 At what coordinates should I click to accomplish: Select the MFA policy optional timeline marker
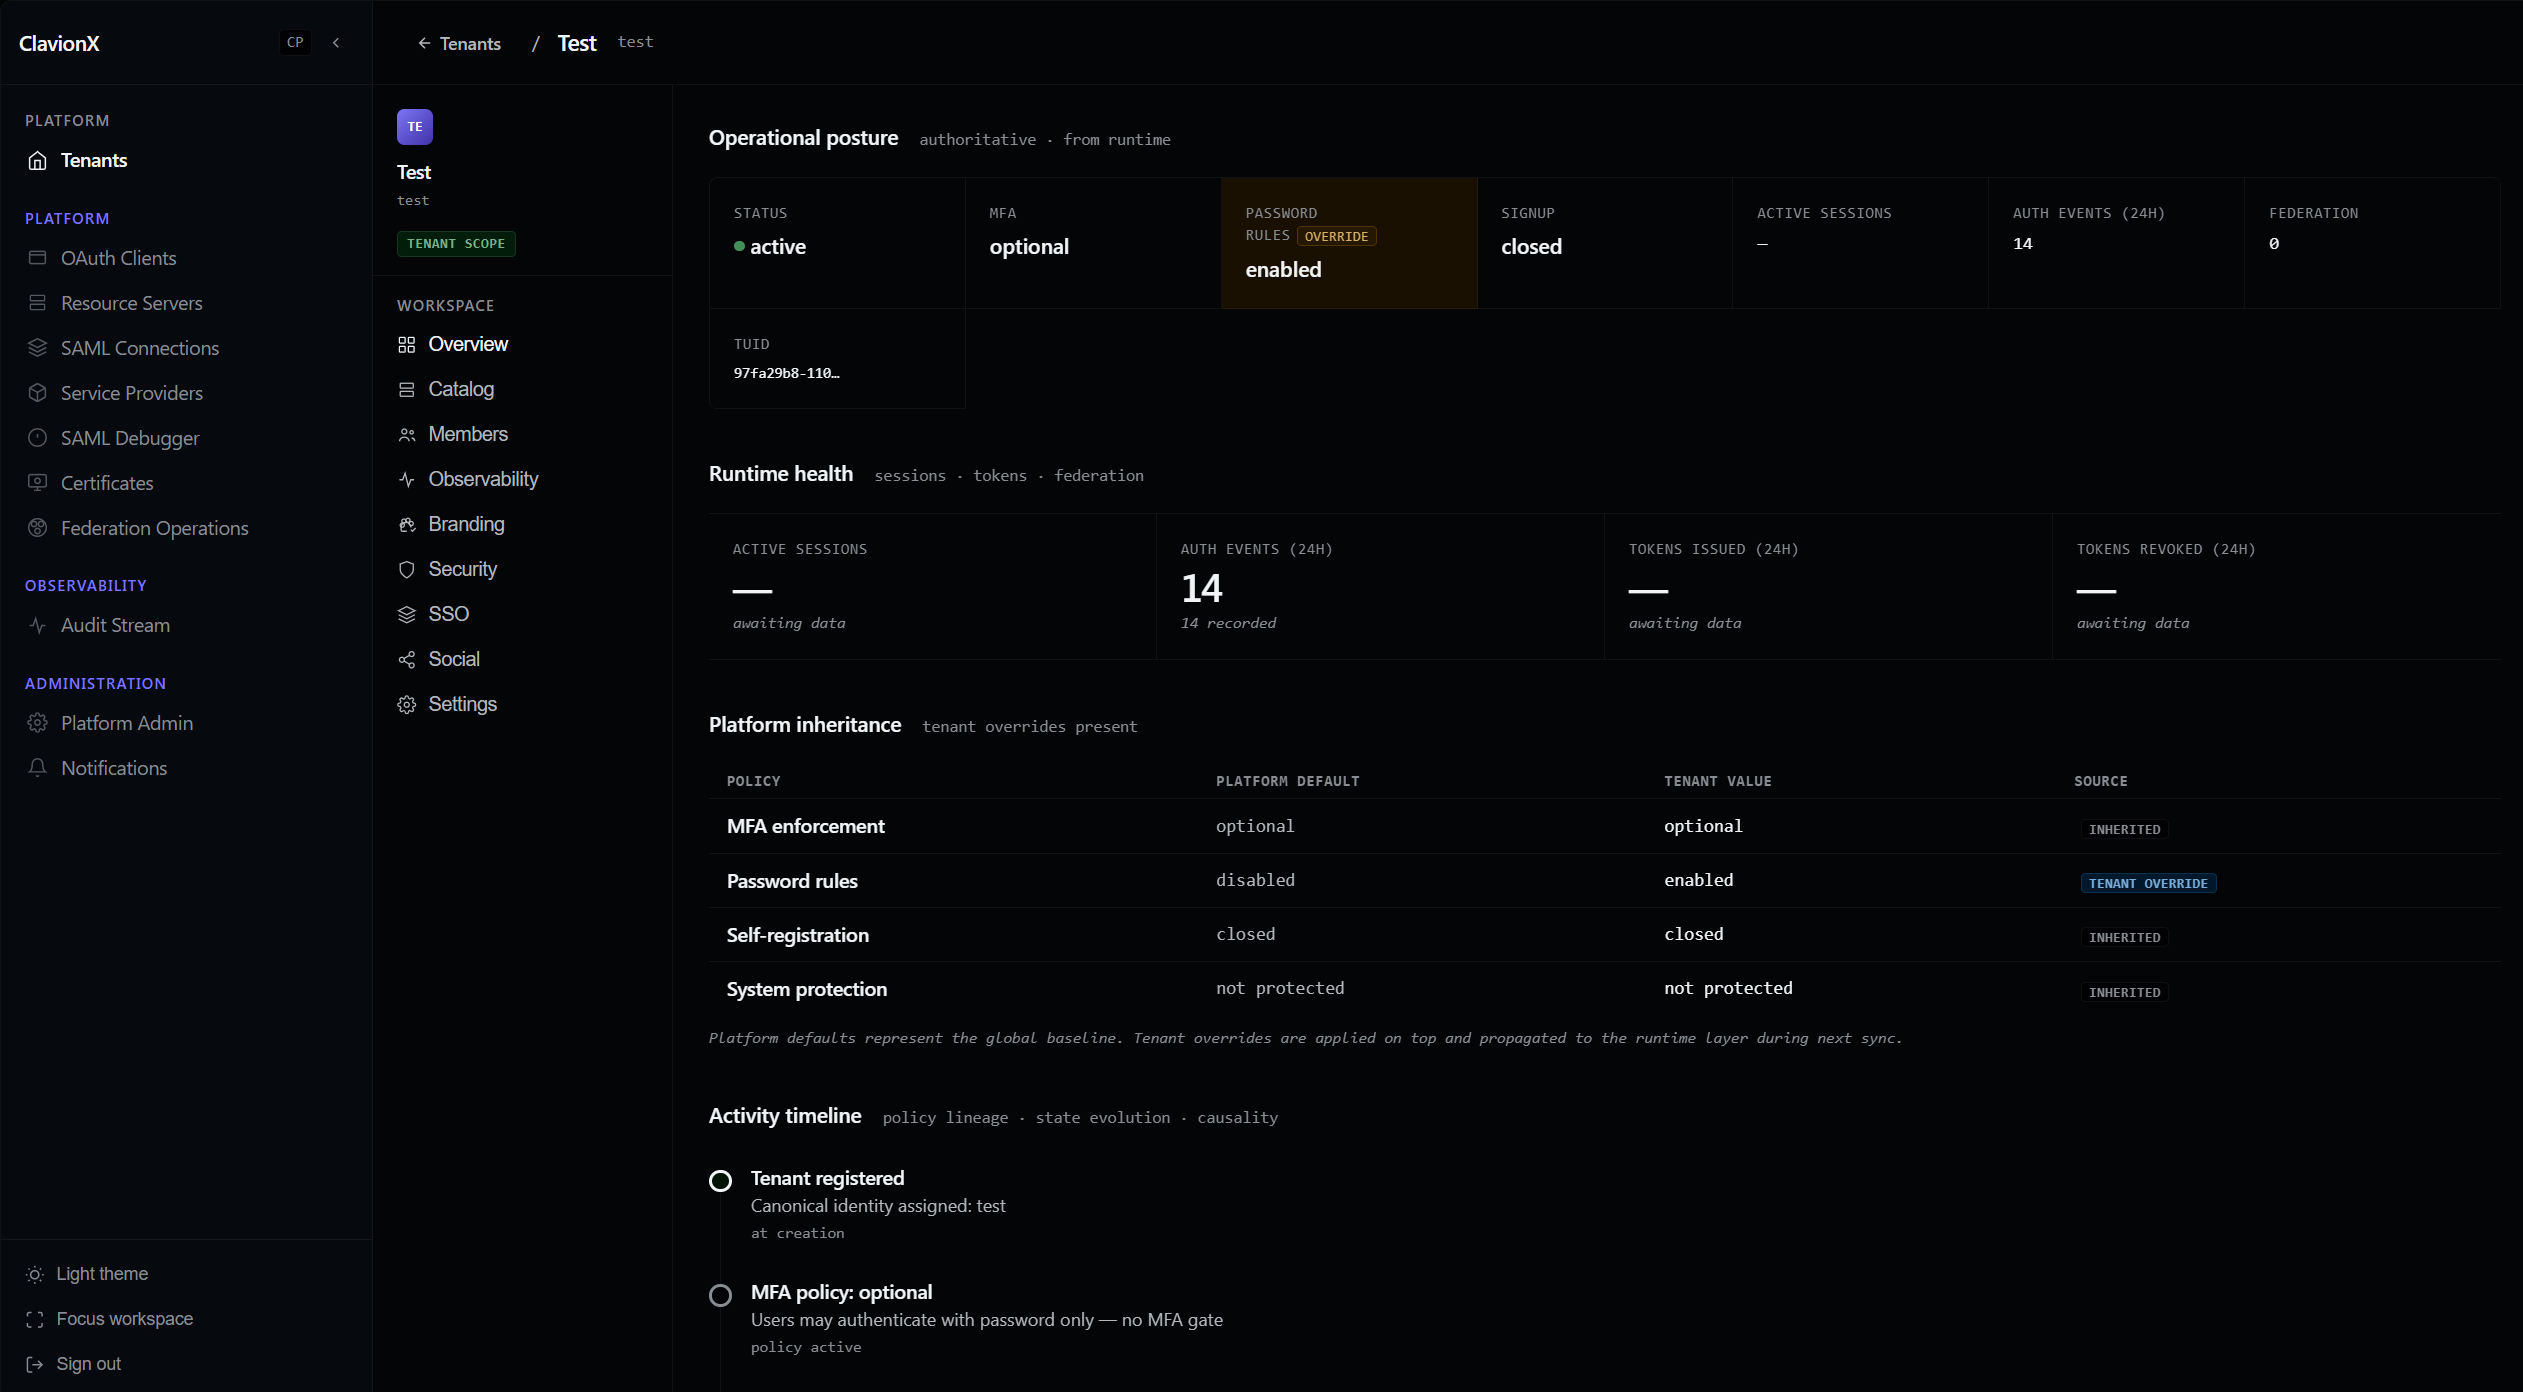coord(720,1295)
